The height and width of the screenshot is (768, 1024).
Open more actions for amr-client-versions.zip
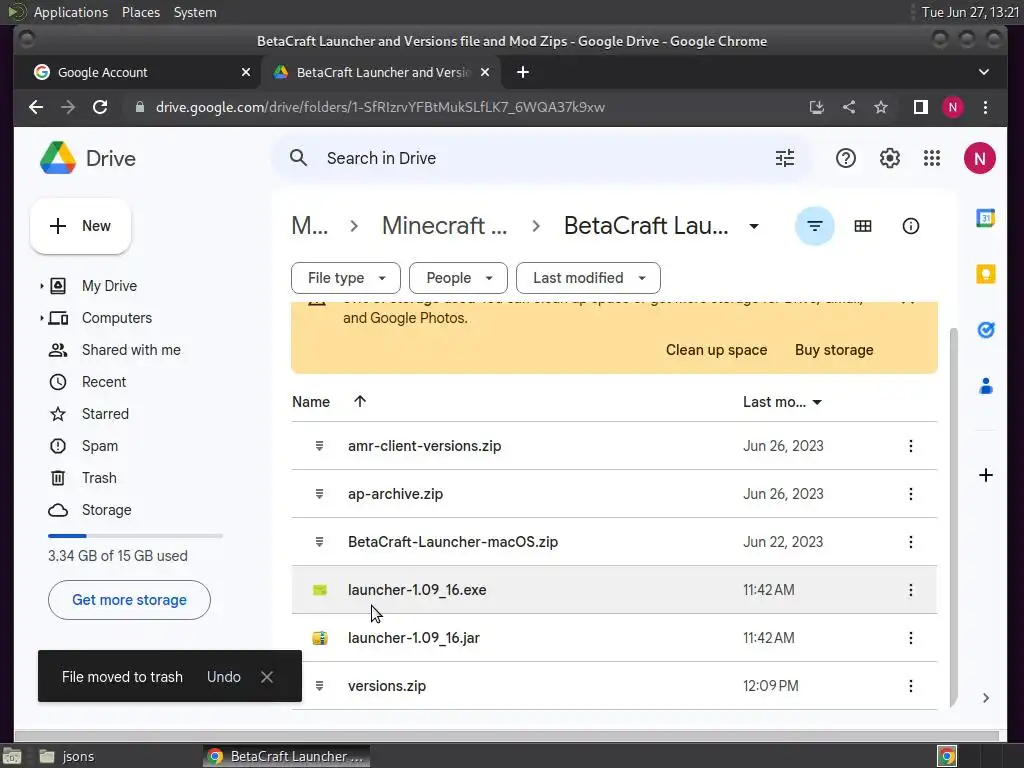point(910,446)
